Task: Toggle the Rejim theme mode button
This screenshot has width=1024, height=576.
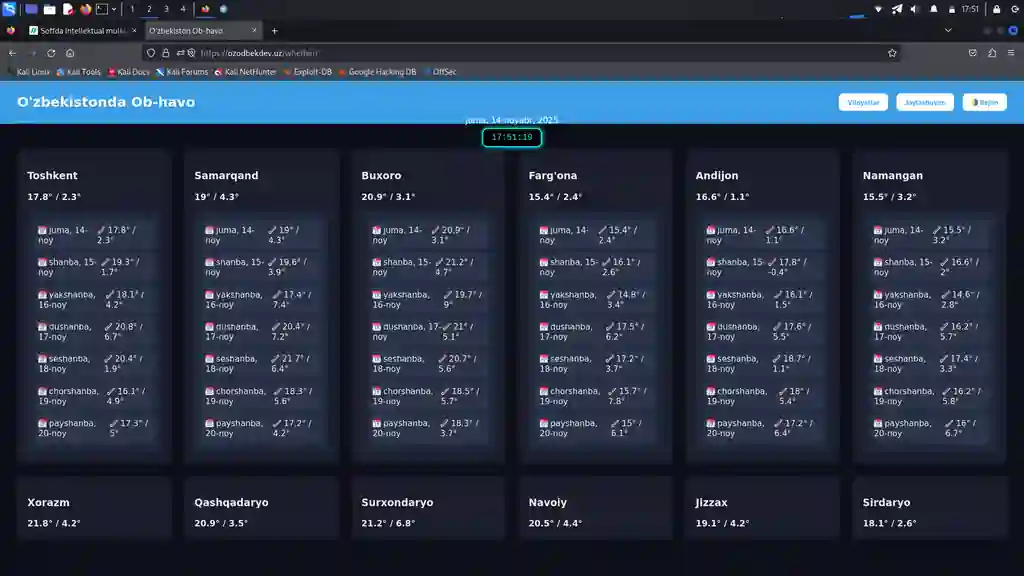Action: coord(984,102)
